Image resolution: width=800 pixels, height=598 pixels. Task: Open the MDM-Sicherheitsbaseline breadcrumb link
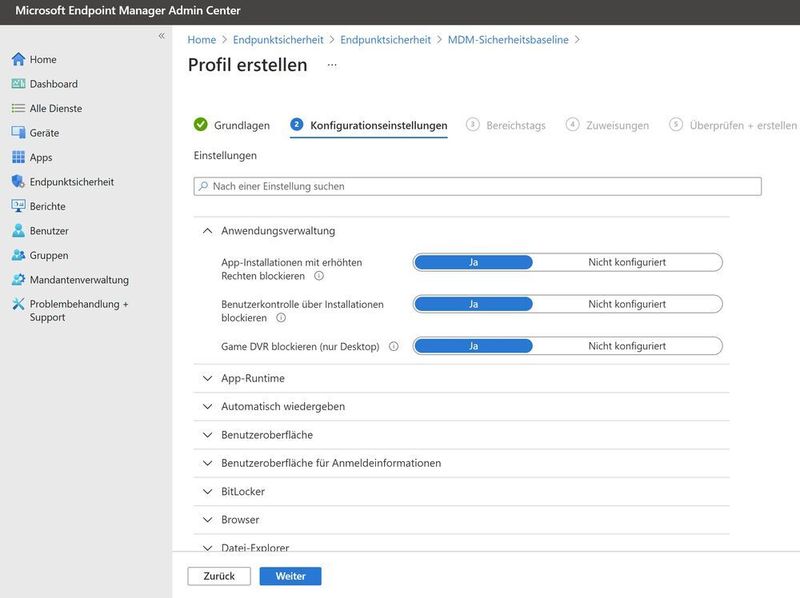point(508,40)
